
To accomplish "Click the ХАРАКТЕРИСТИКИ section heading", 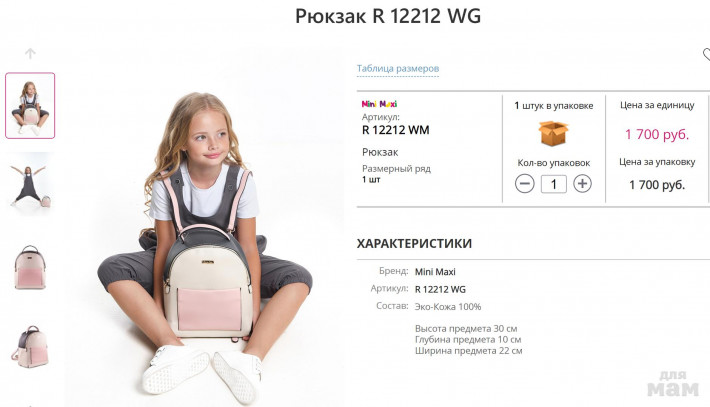I will [414, 244].
